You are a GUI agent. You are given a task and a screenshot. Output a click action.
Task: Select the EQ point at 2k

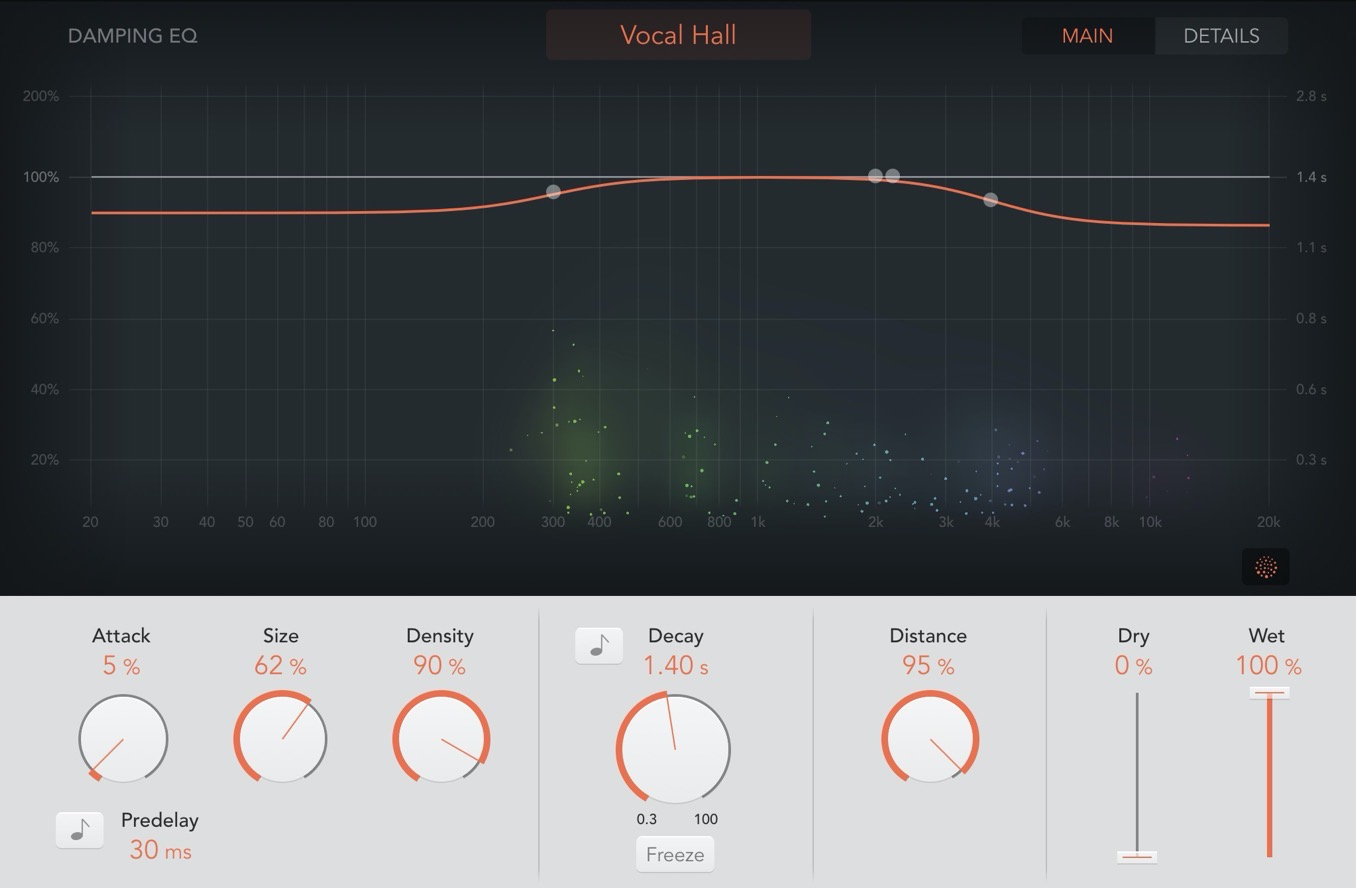(x=875, y=176)
